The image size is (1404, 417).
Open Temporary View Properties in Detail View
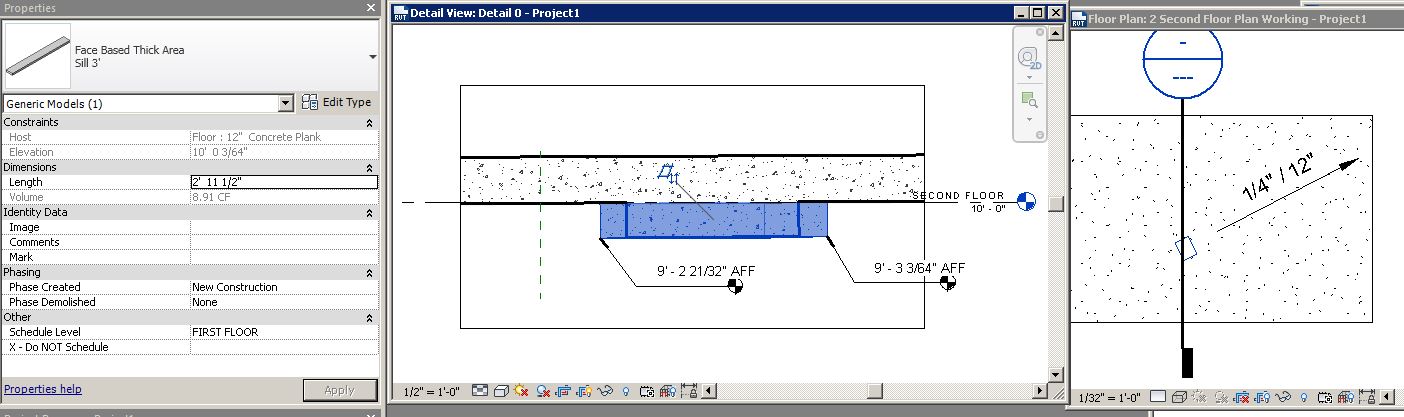pyautogui.click(x=647, y=391)
